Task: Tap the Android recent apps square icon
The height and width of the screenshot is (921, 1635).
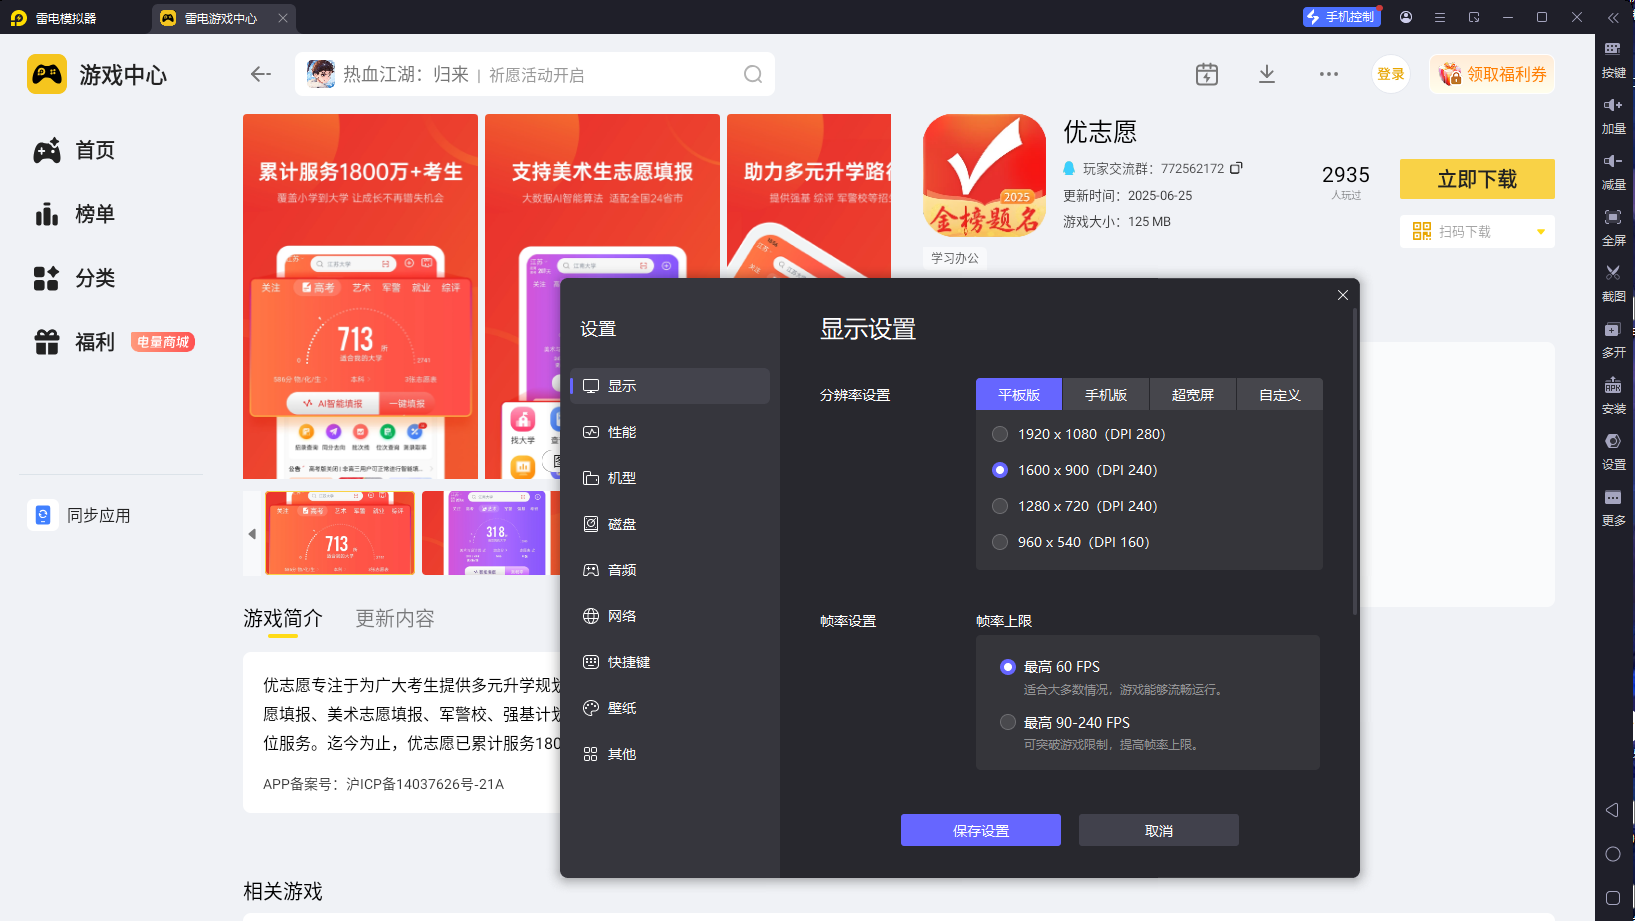Action: pyautogui.click(x=1613, y=898)
